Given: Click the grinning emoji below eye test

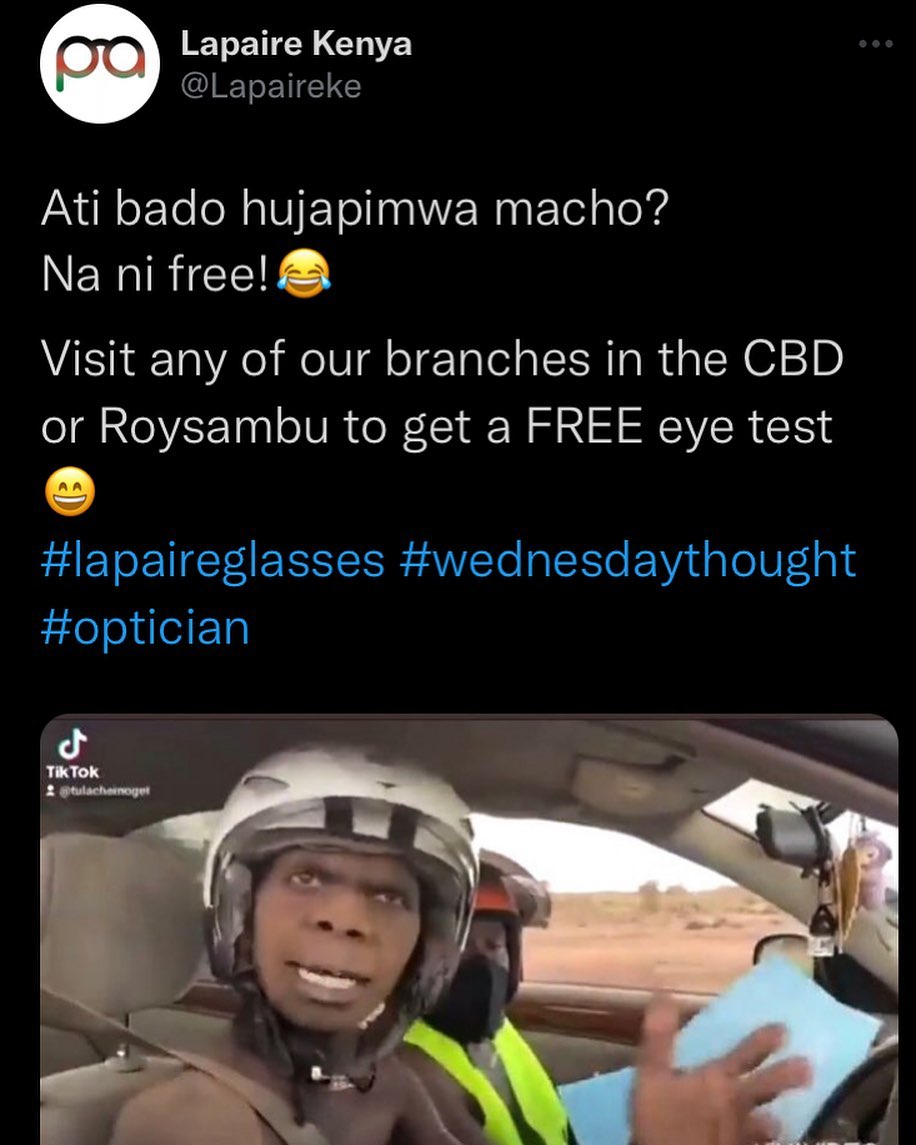Looking at the screenshot, I should click(x=70, y=491).
